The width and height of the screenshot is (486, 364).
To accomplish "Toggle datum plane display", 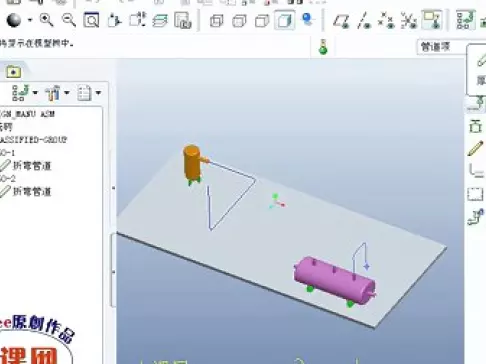I will tap(341, 21).
